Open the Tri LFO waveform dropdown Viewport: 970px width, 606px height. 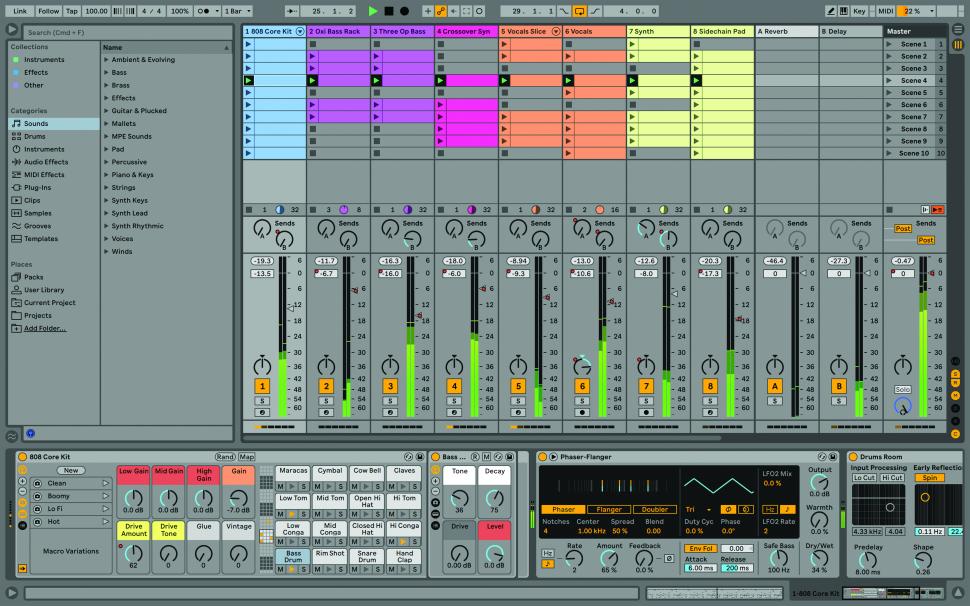(x=698, y=509)
